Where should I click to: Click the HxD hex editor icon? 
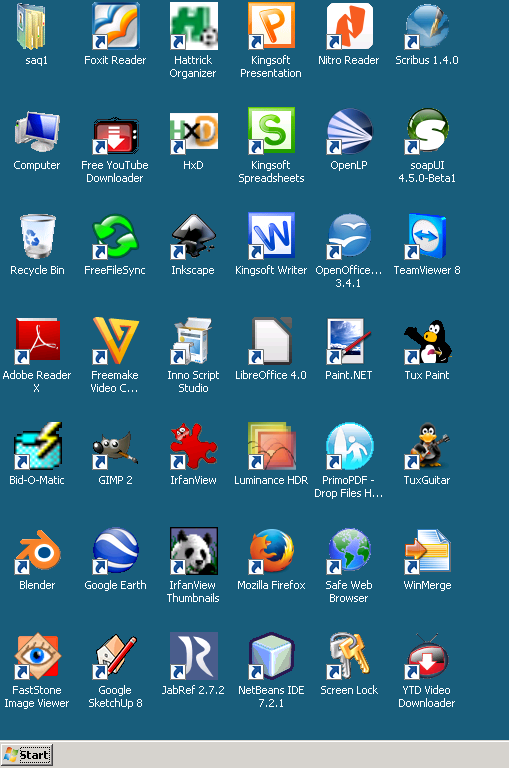point(193,132)
